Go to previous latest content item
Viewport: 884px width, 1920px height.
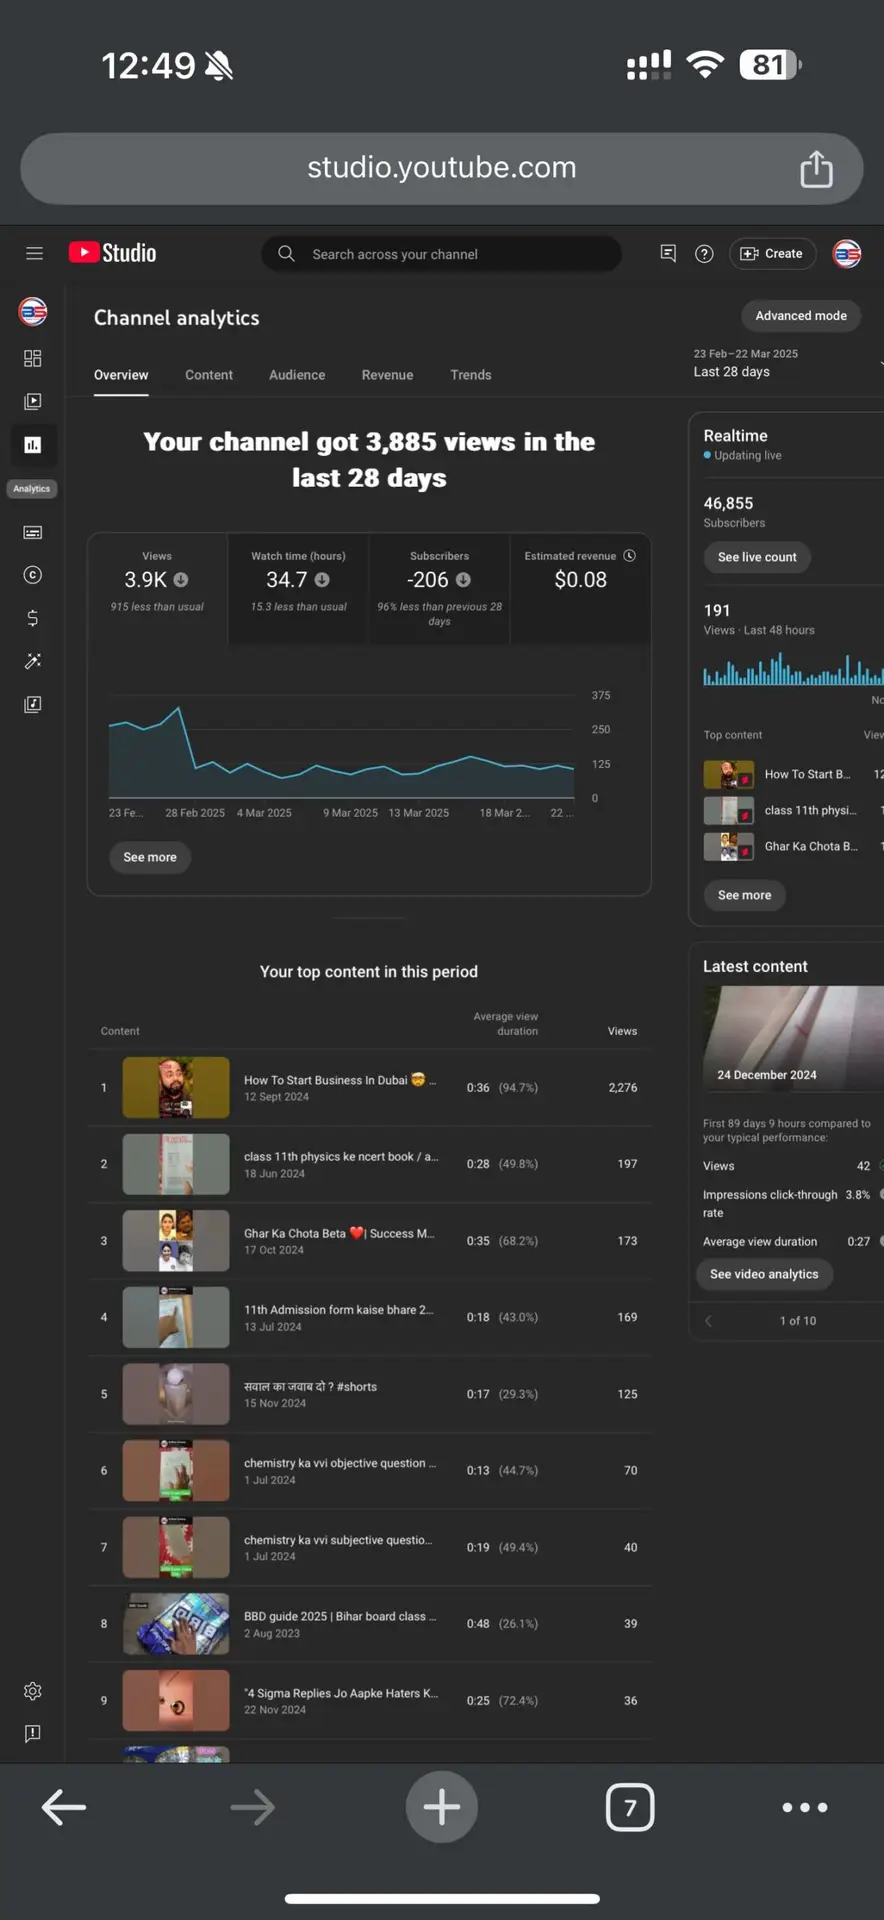coord(709,1321)
